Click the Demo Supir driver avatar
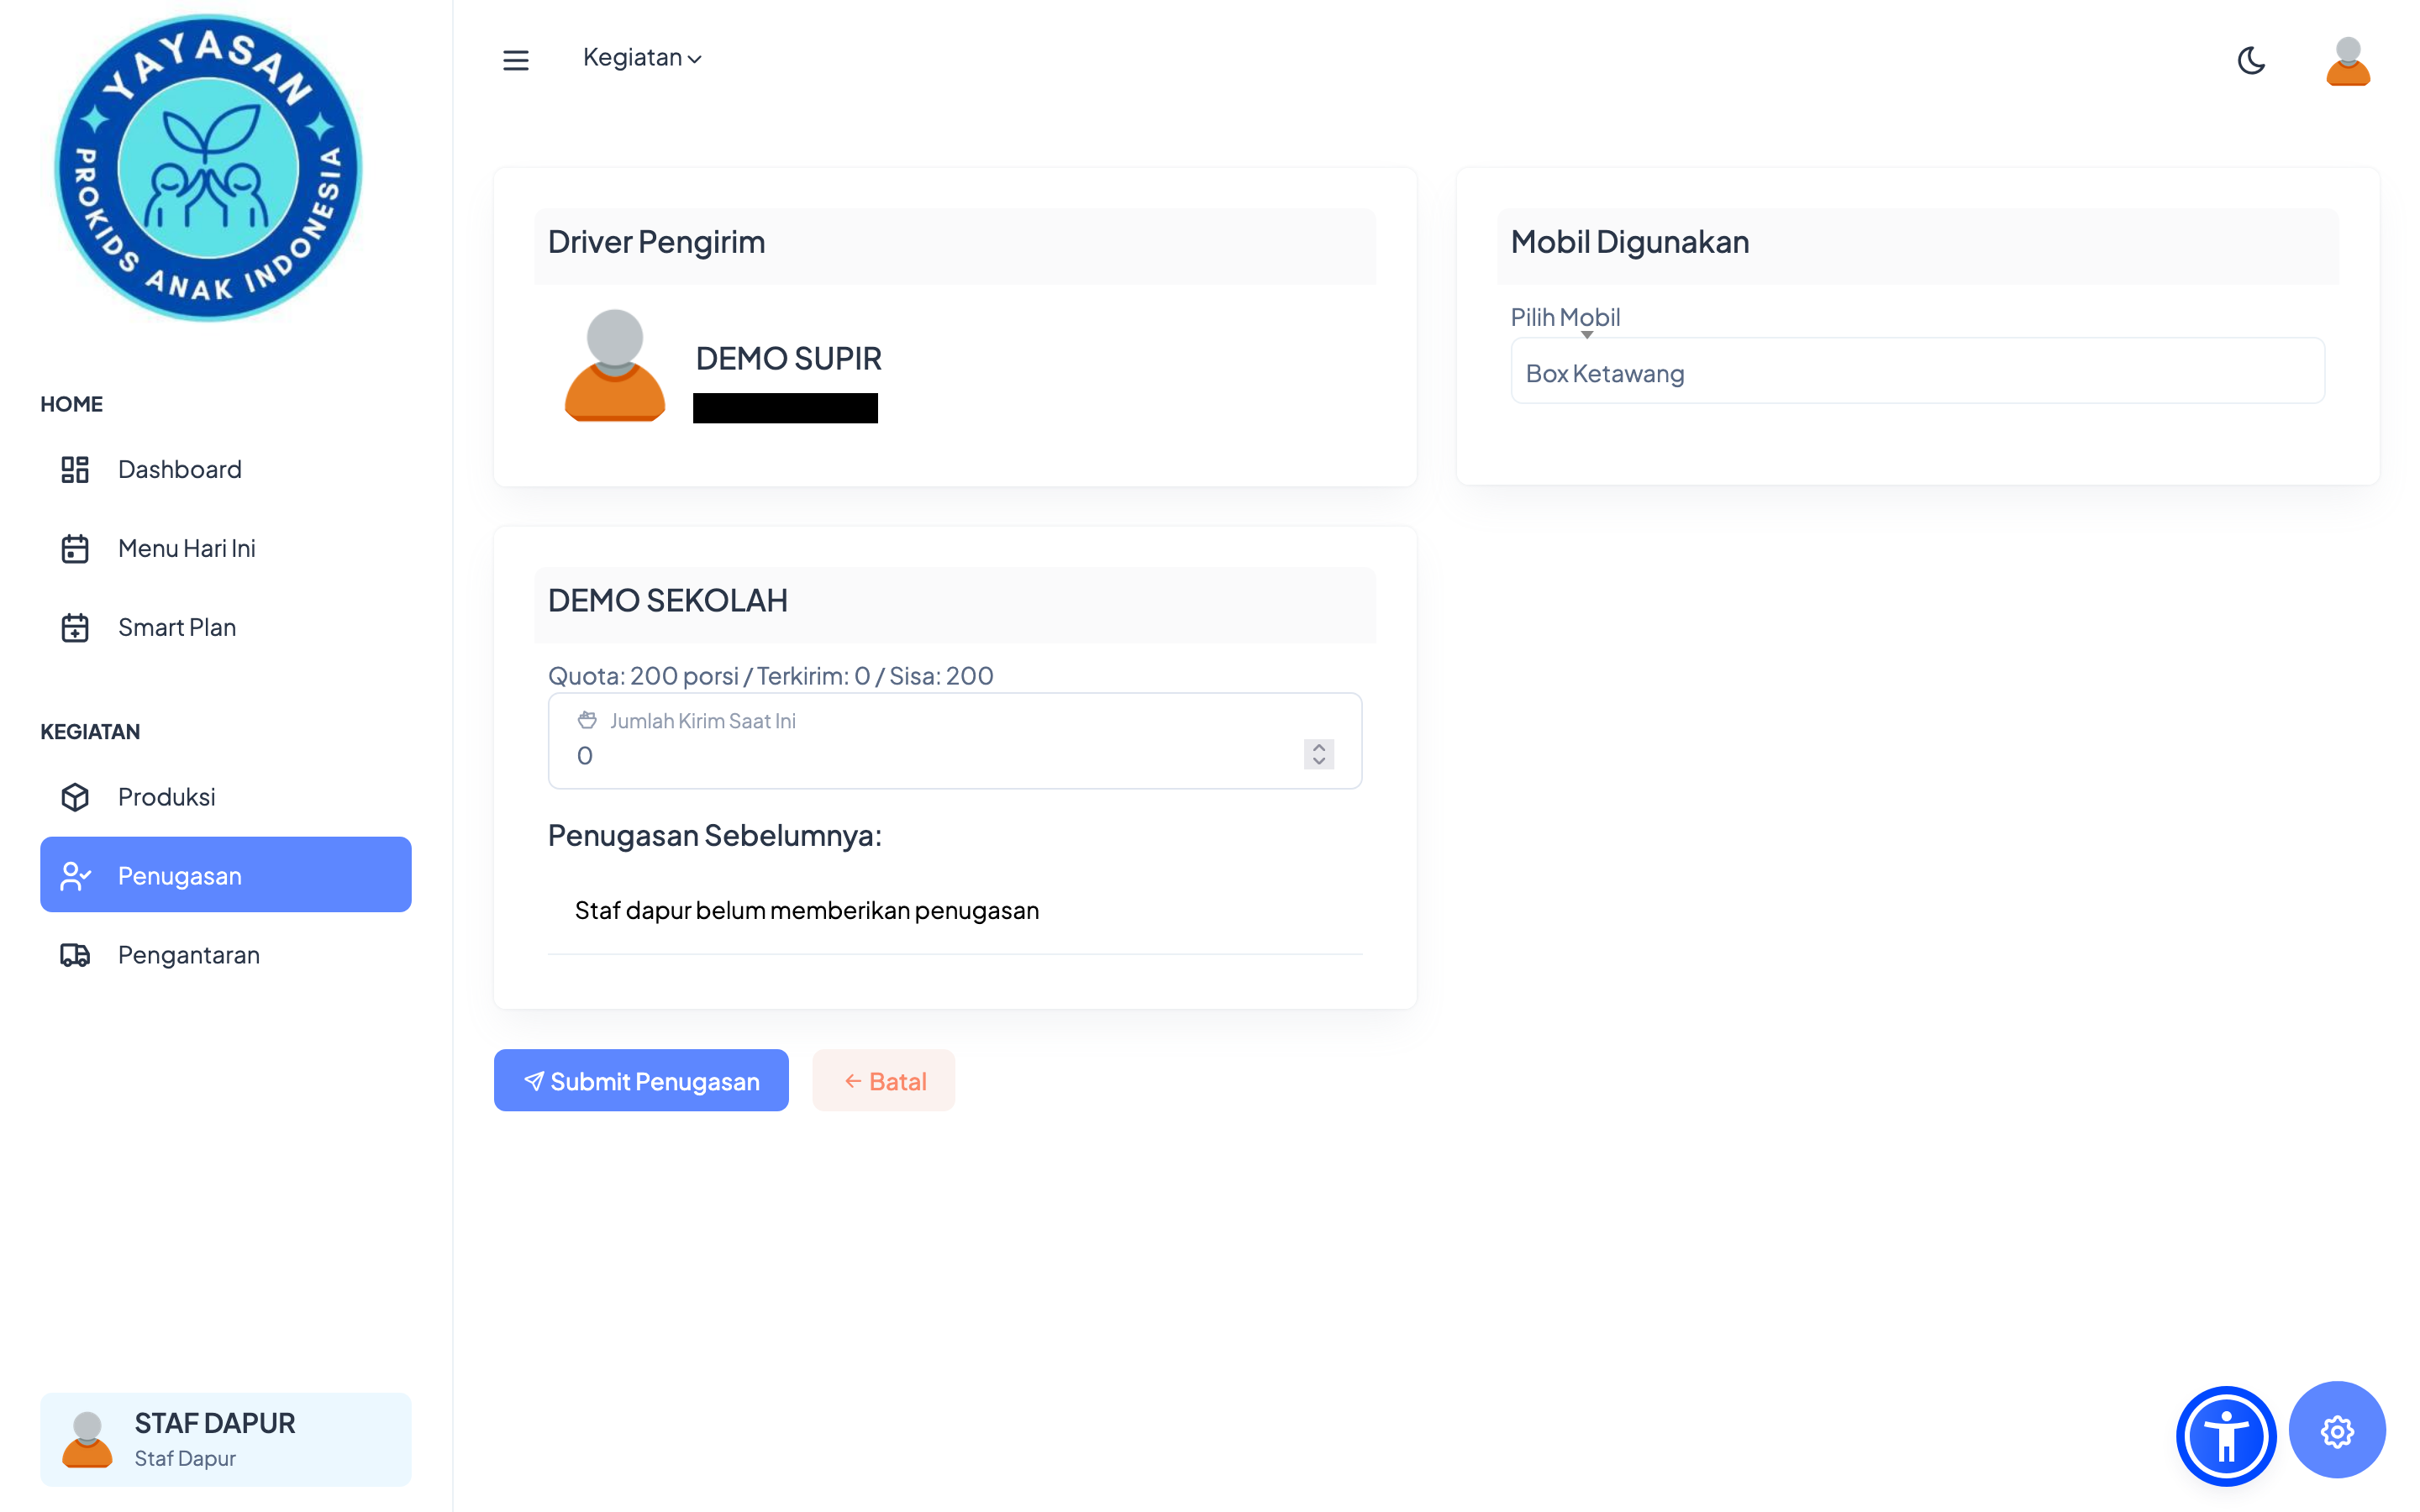Screen dimensions: 2420x1512 click(x=614, y=366)
